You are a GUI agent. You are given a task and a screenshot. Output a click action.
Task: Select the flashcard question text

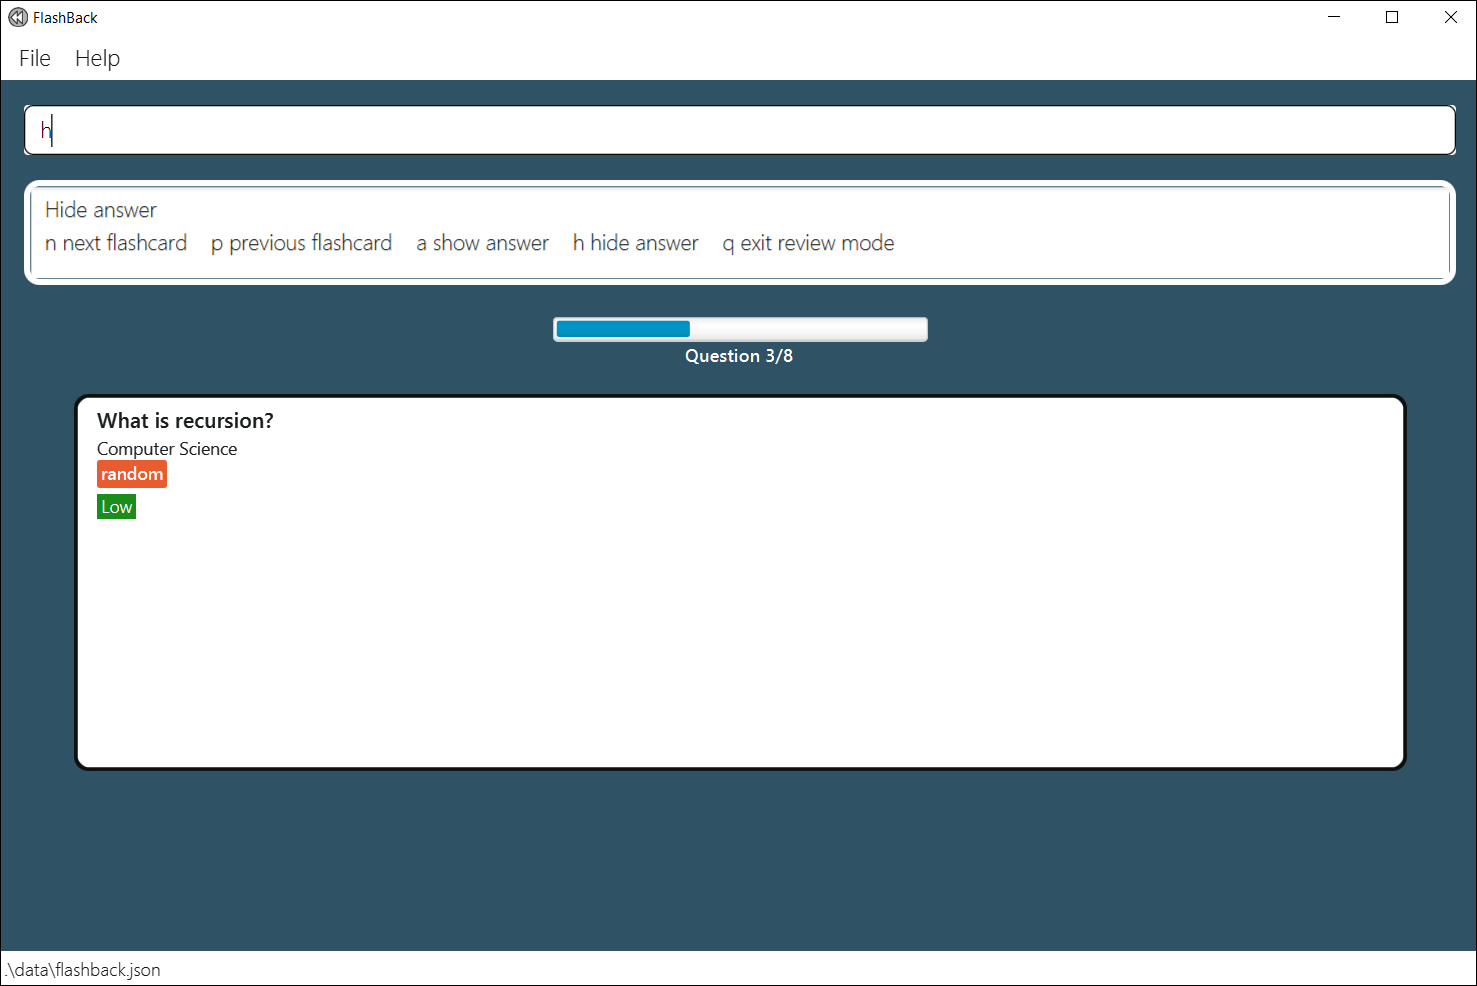tap(184, 420)
